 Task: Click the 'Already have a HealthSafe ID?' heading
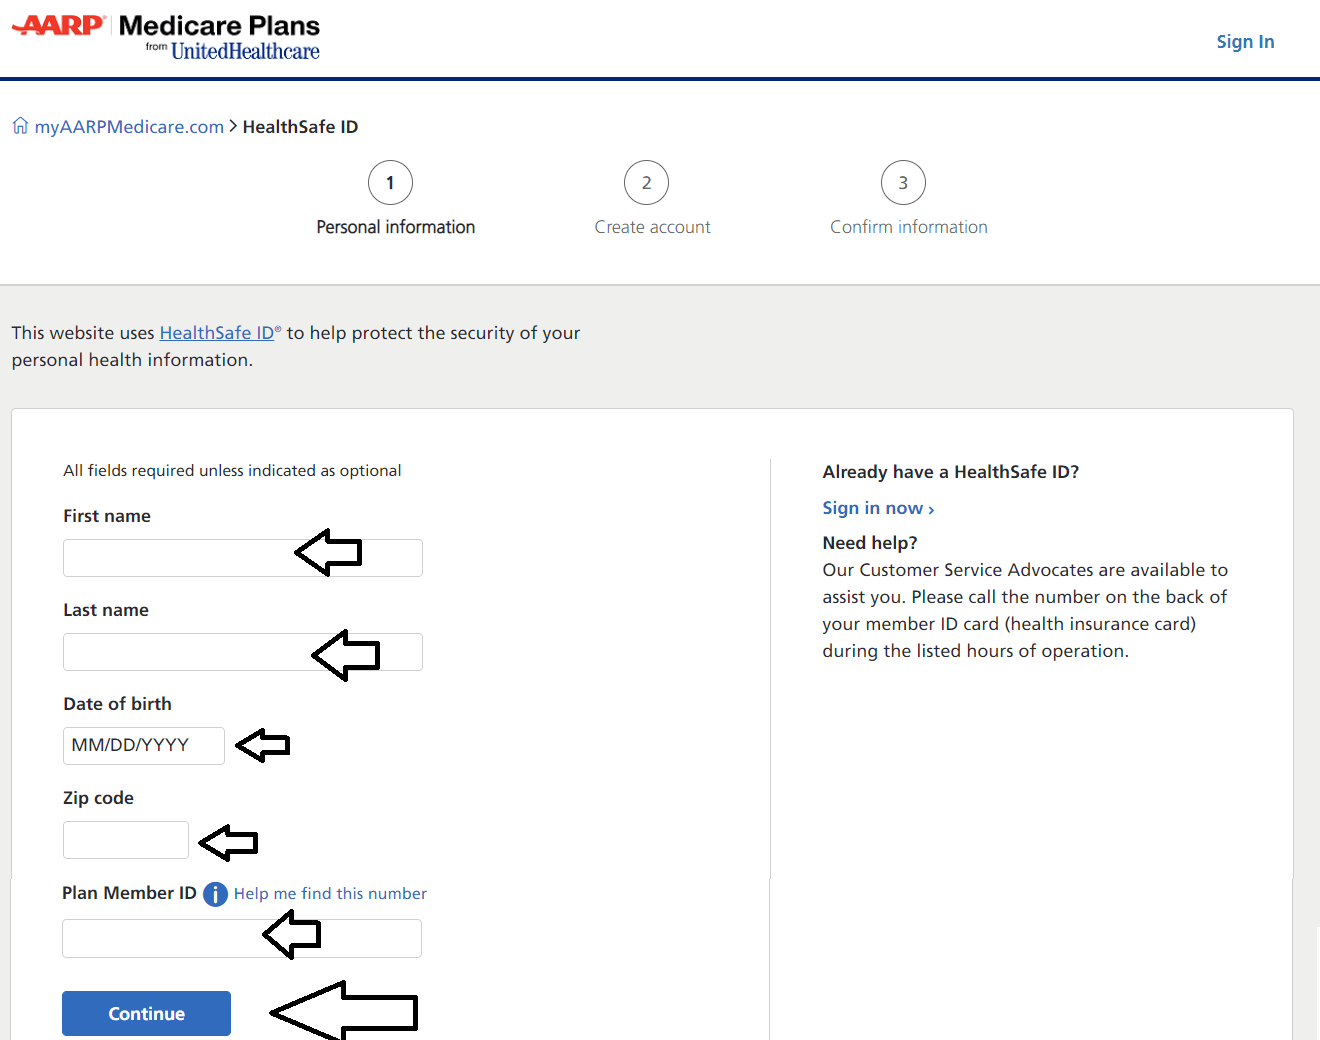[x=951, y=472]
